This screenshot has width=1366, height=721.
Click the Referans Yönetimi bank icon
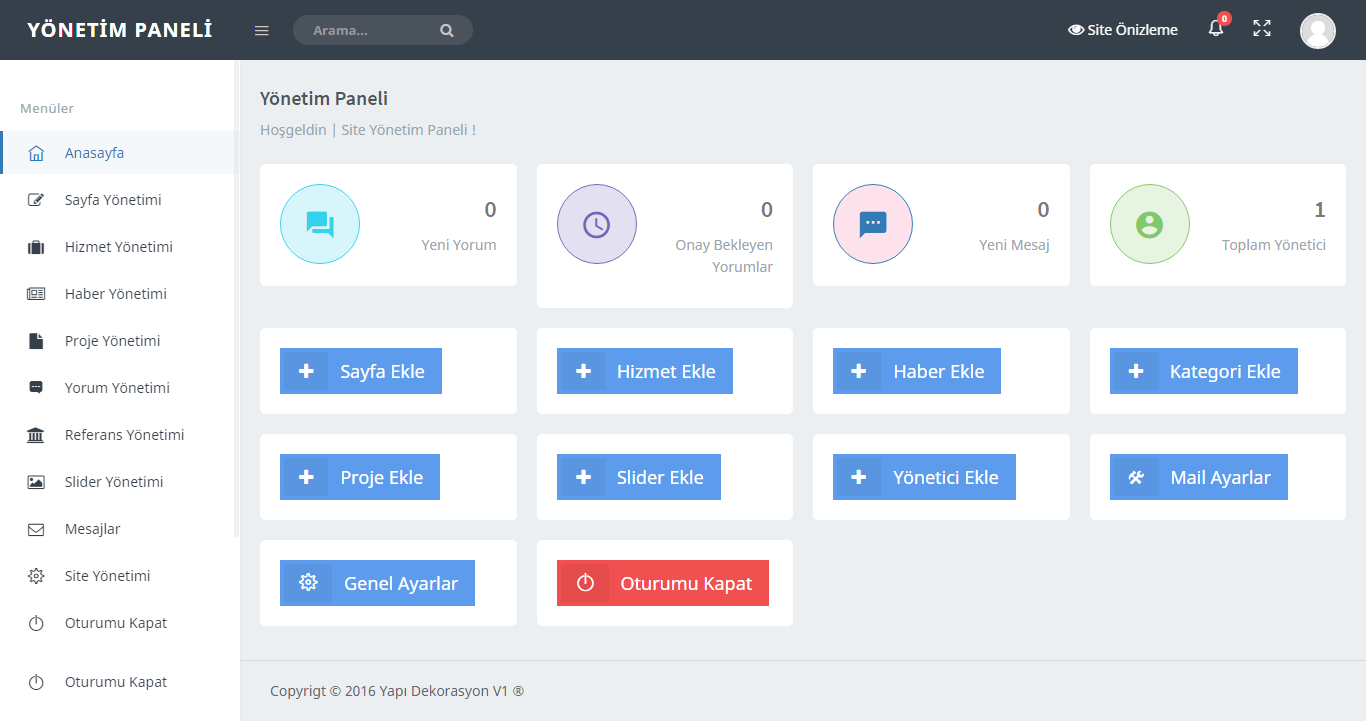(36, 435)
